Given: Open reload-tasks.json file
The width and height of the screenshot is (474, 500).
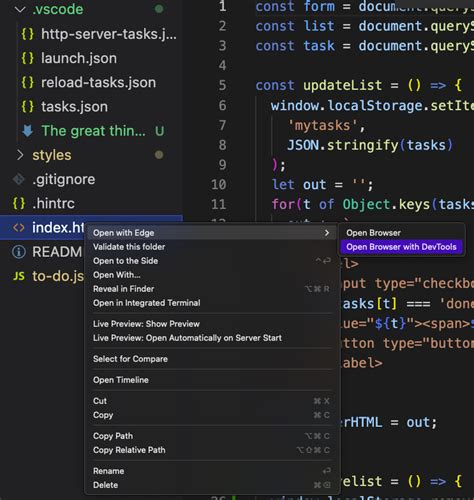Looking at the screenshot, I should (98, 83).
